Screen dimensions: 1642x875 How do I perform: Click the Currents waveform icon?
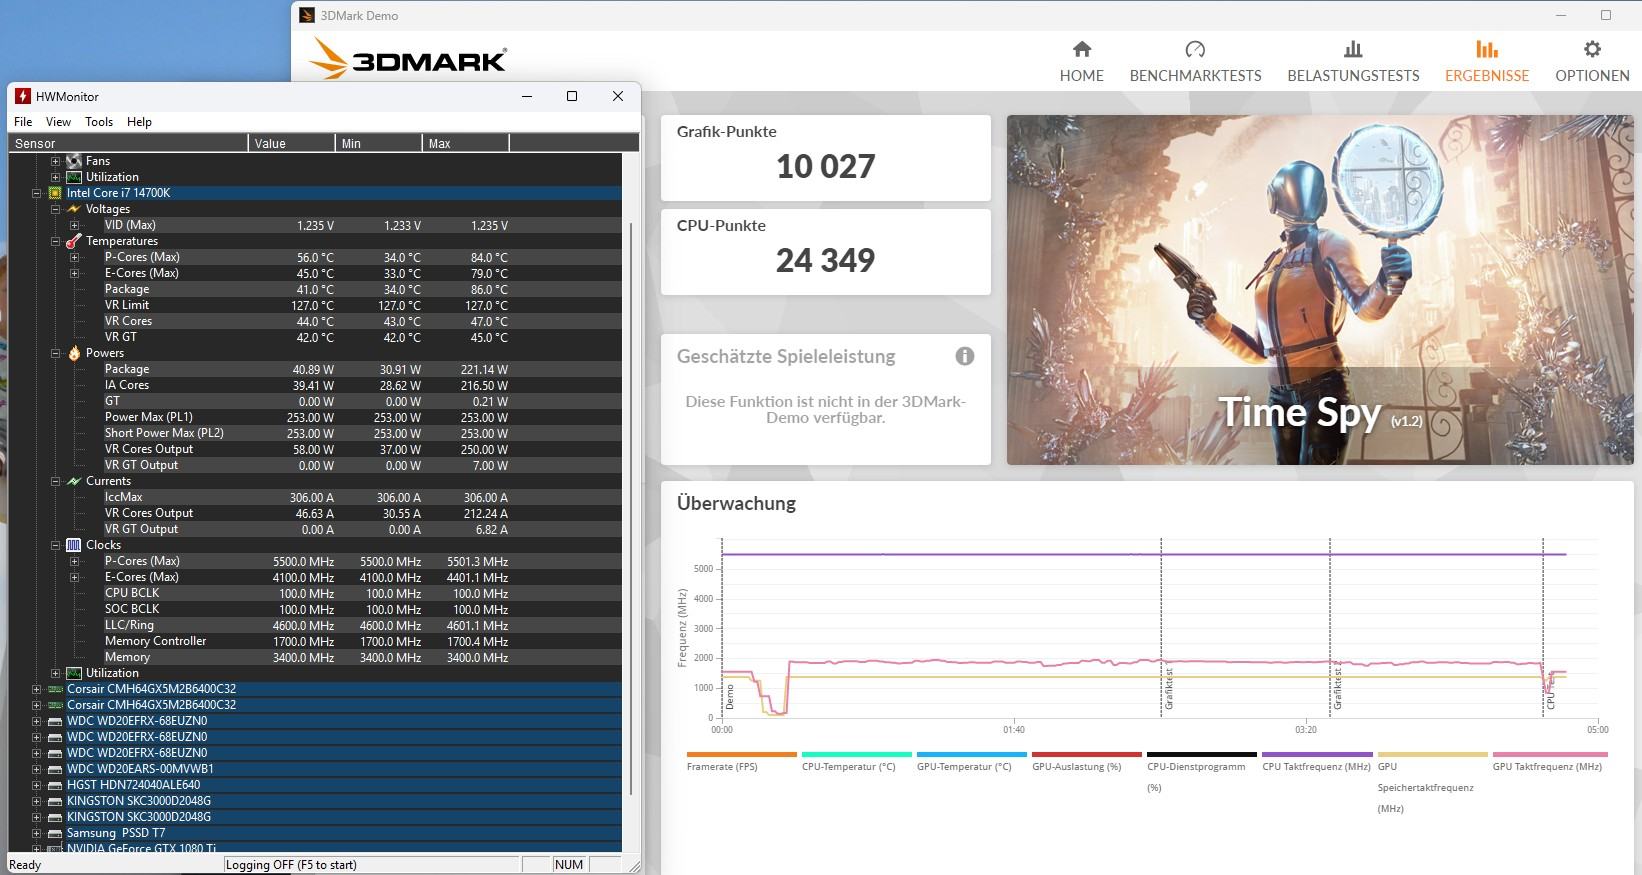(x=73, y=481)
